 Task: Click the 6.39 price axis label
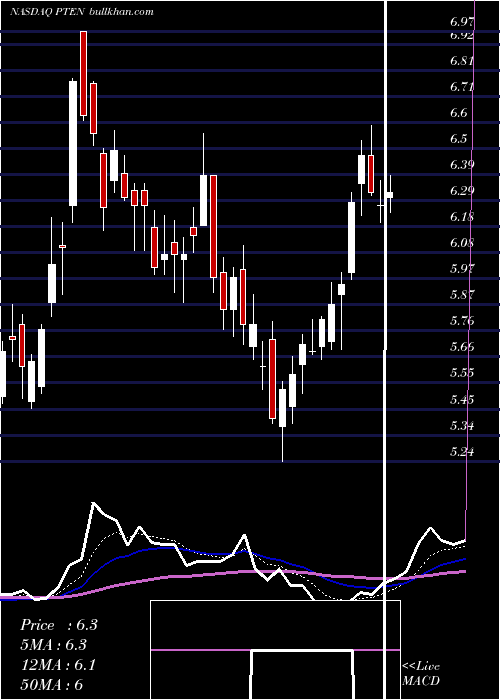[x=462, y=165]
